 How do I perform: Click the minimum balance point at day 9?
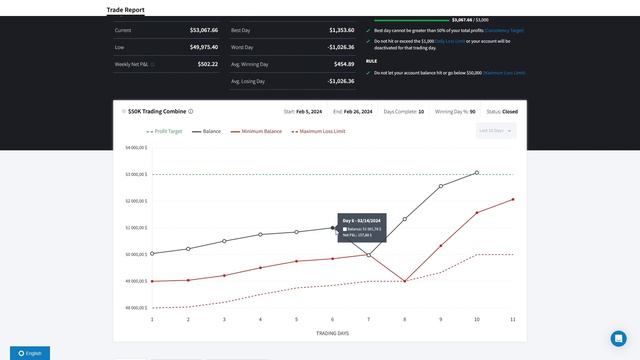[441, 246]
